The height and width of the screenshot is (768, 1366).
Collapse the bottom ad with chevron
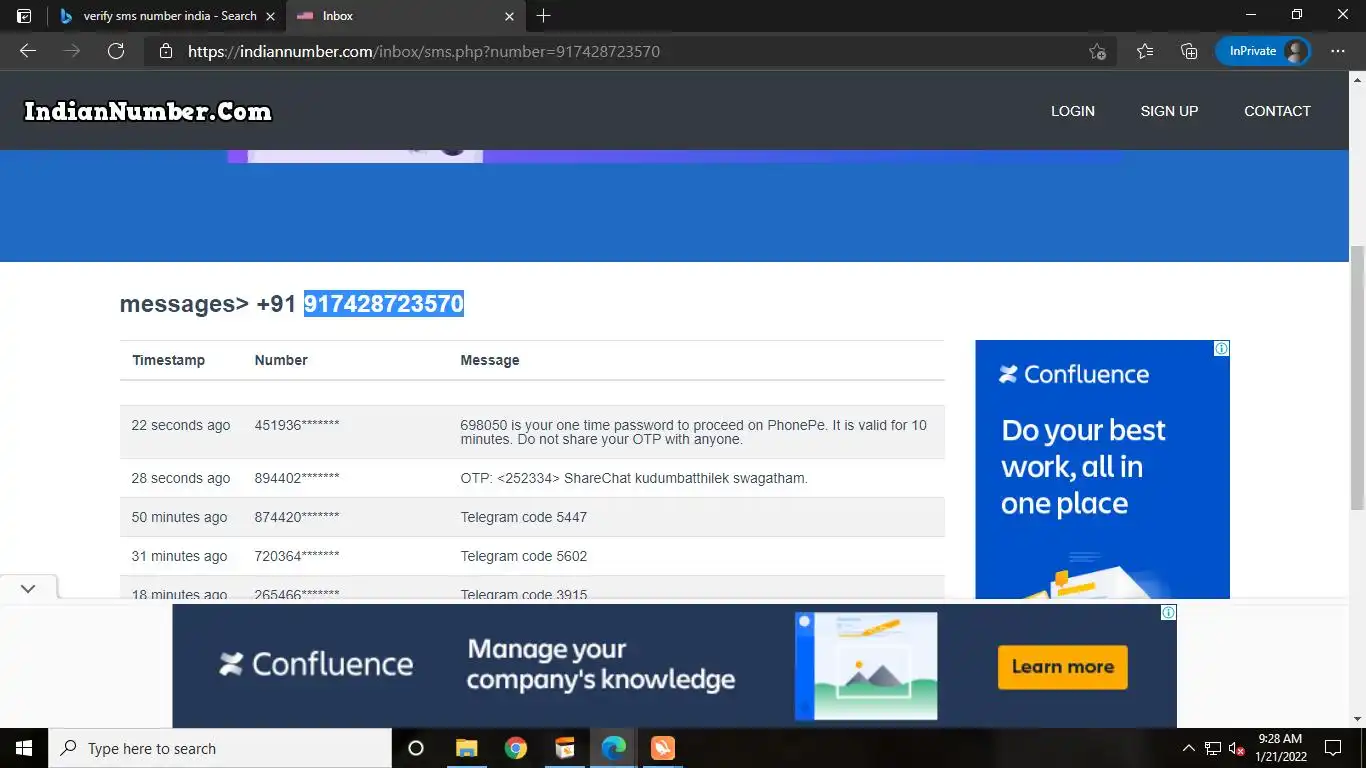pos(28,589)
